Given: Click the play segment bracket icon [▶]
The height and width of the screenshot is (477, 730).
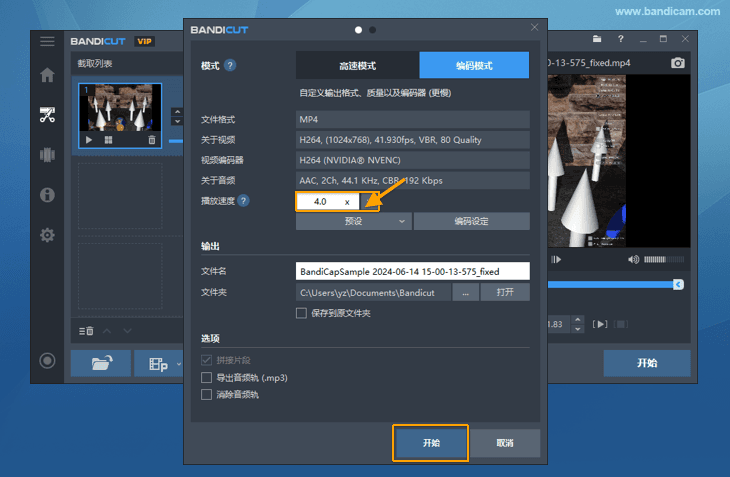Looking at the screenshot, I should [600, 324].
